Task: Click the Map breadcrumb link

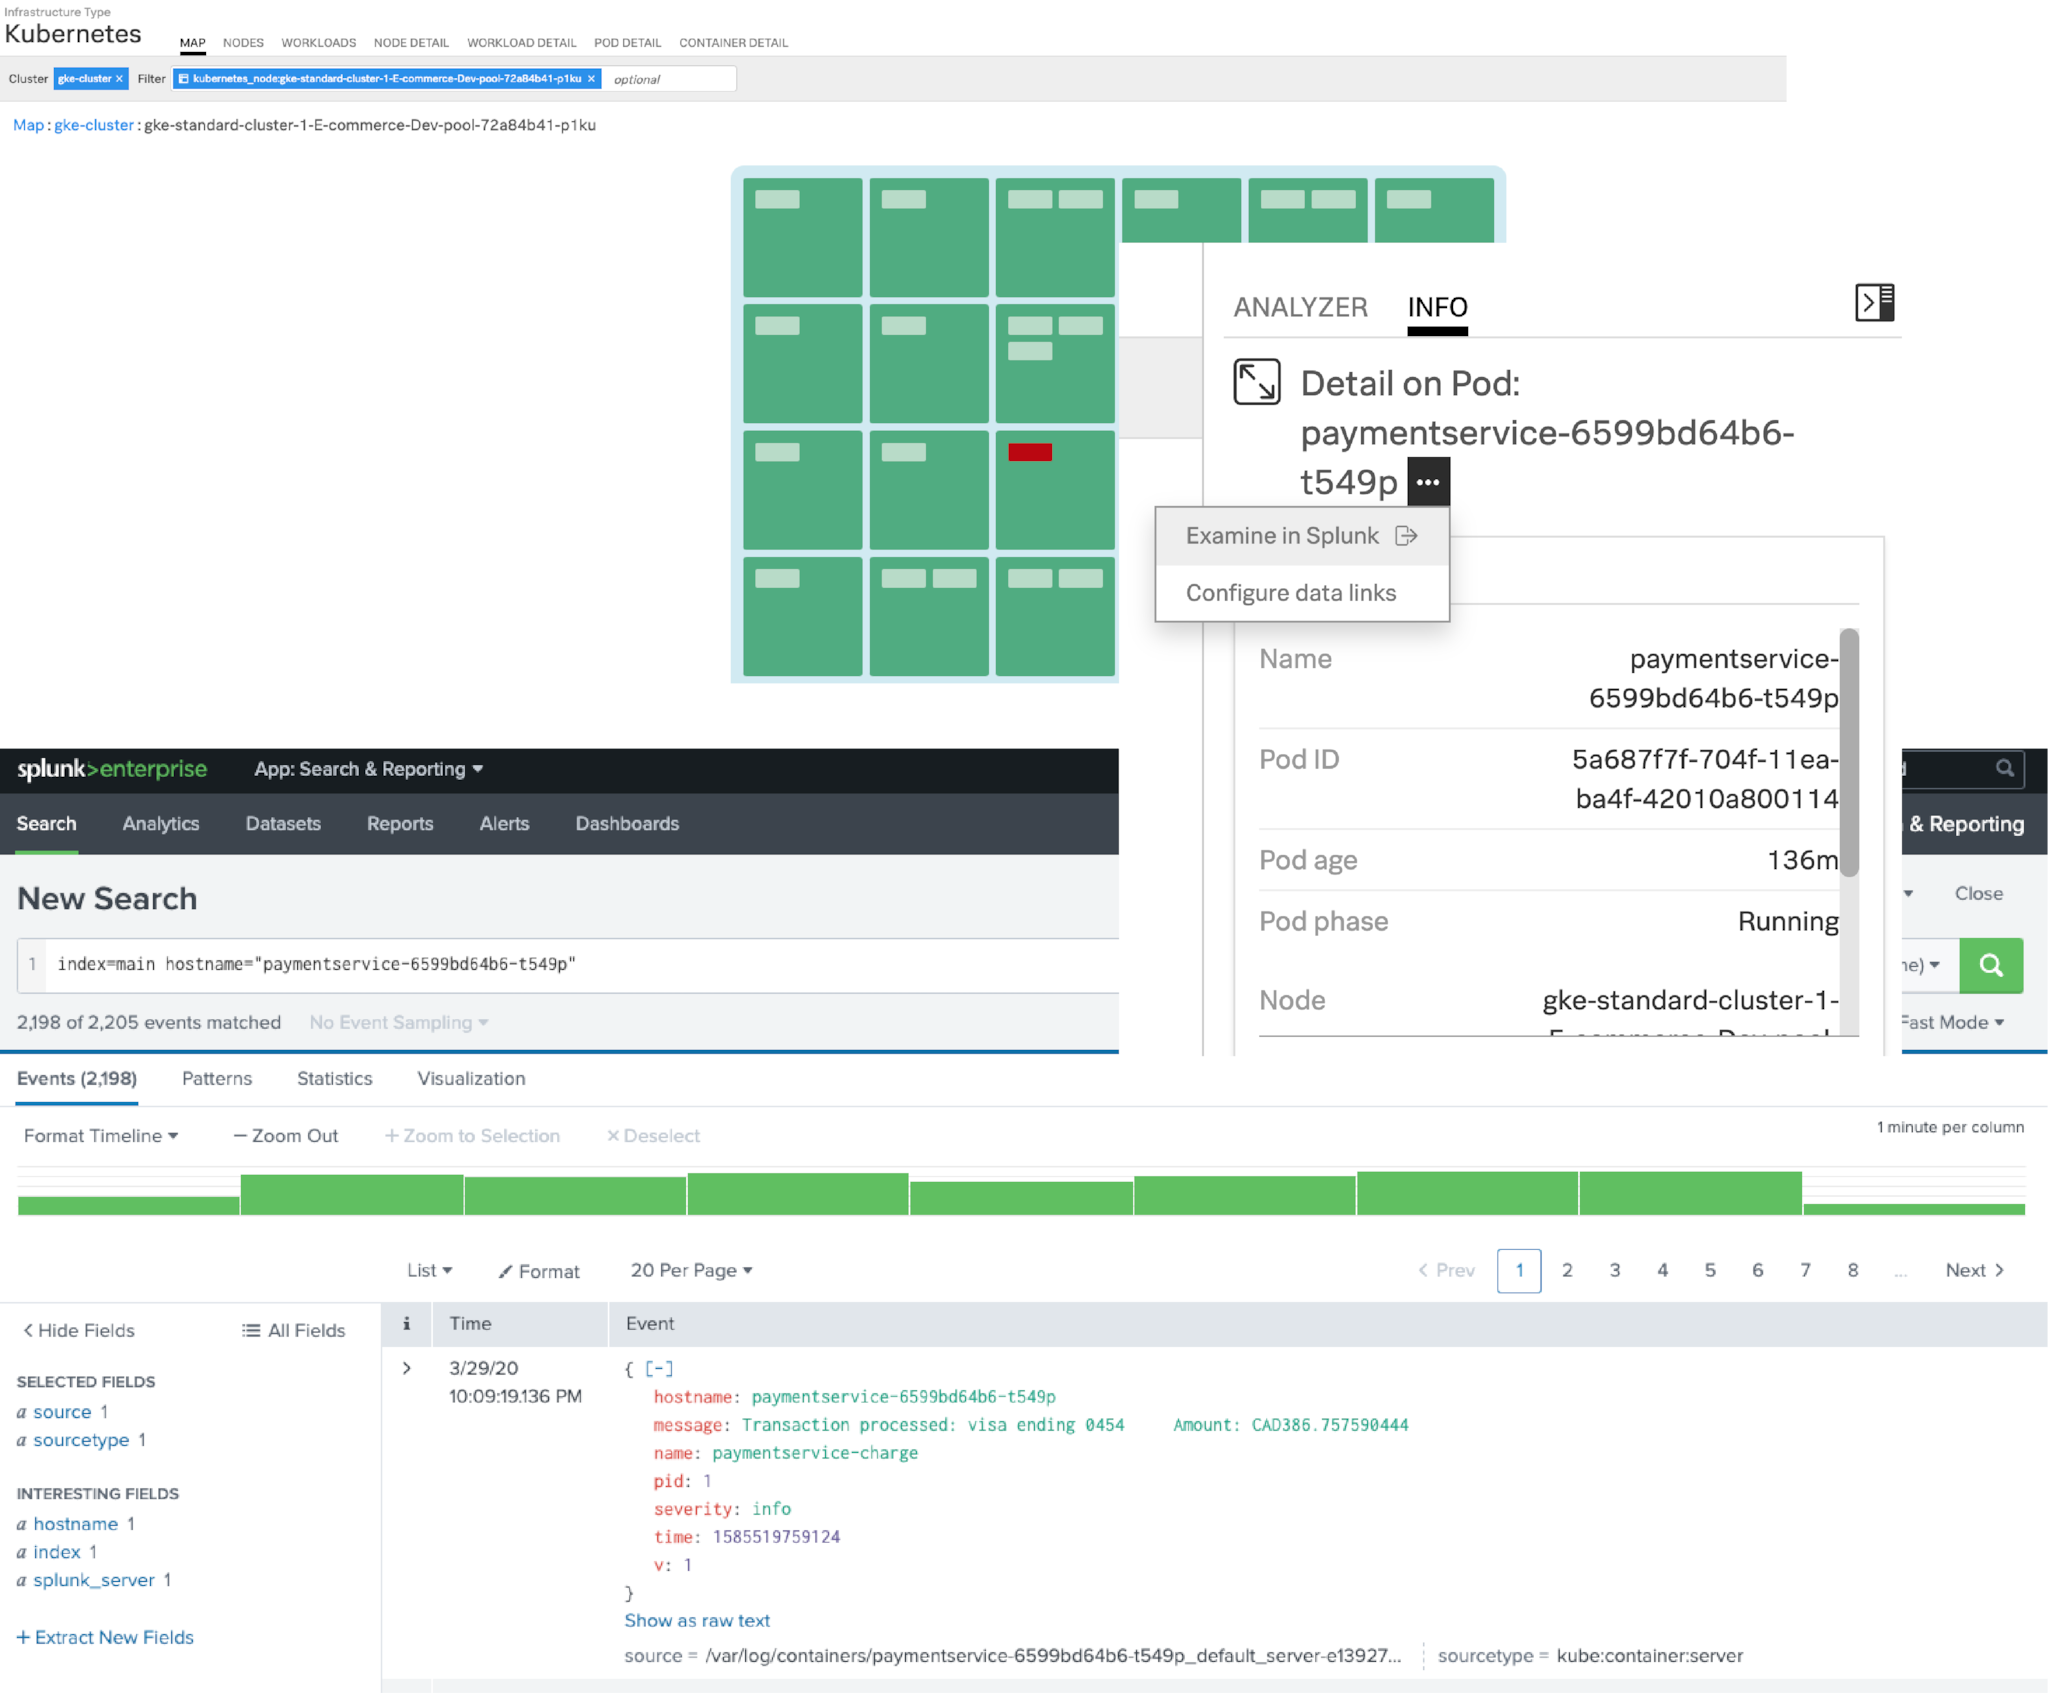Action: [x=28, y=125]
